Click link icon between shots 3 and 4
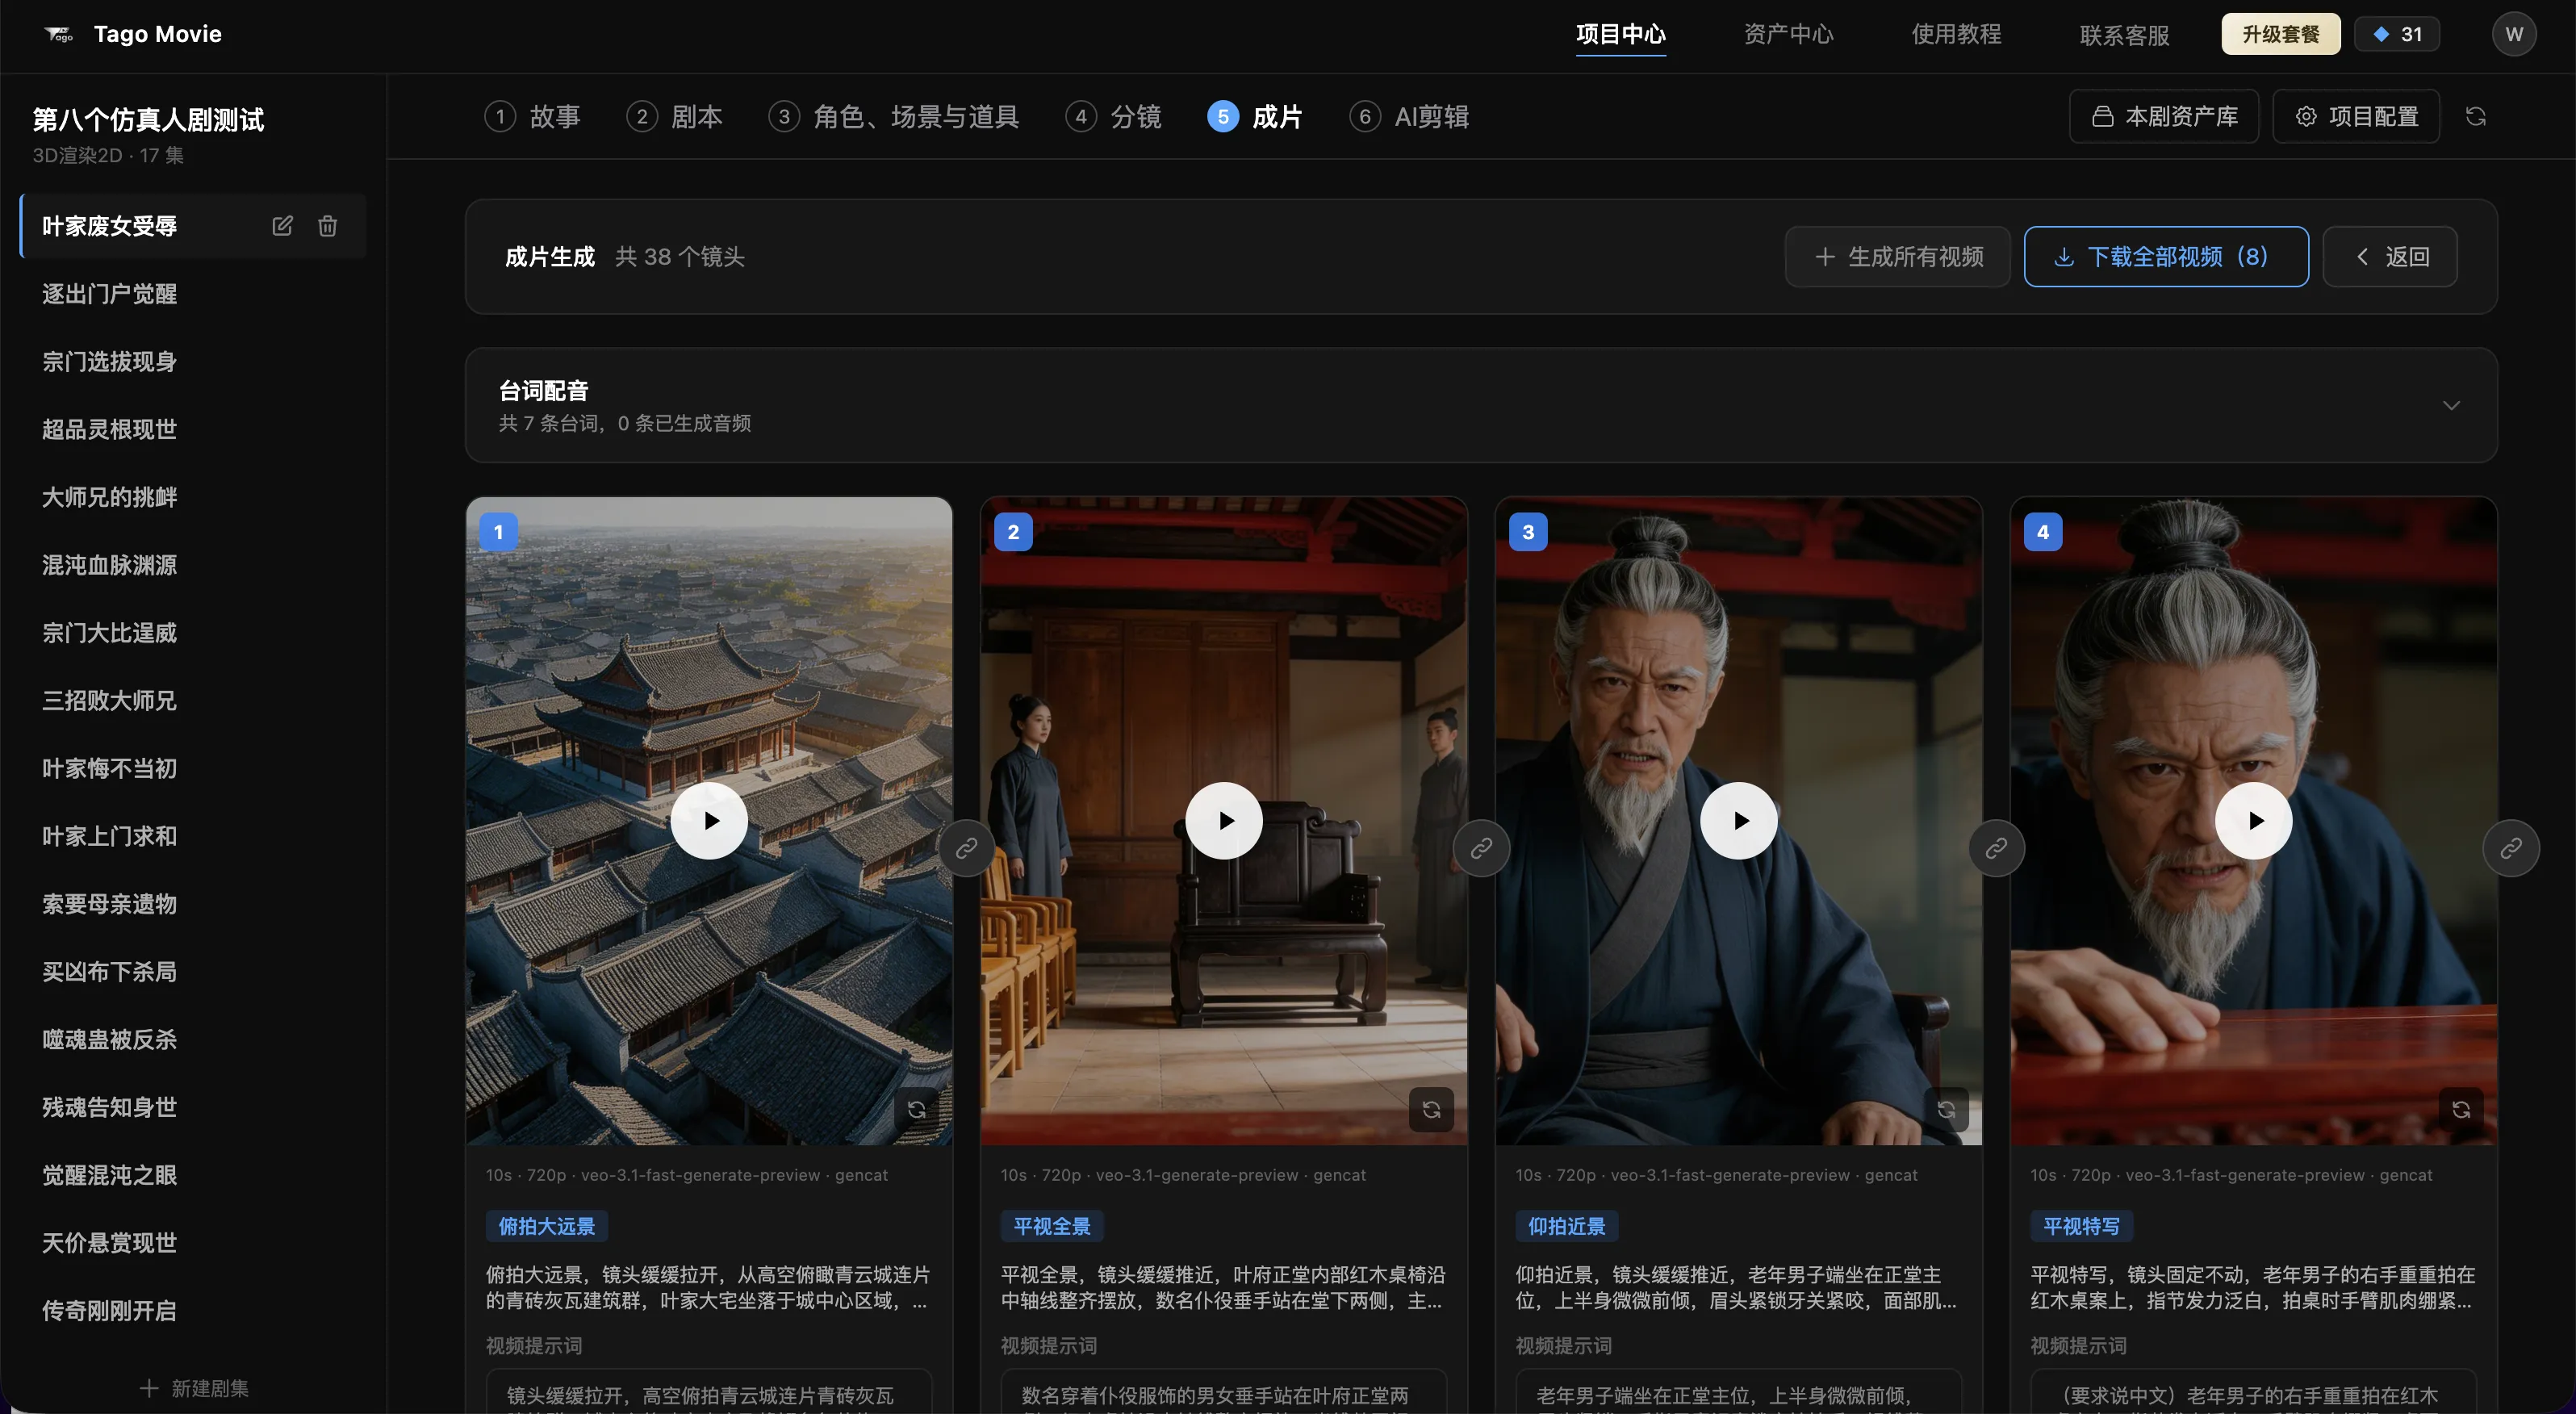 tap(1996, 848)
